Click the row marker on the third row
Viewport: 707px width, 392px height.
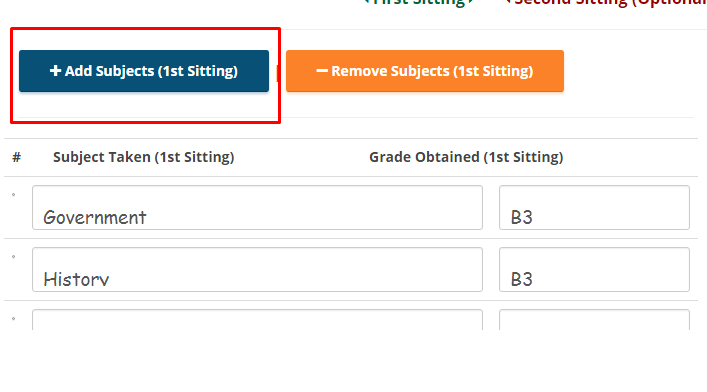pyautogui.click(x=14, y=318)
